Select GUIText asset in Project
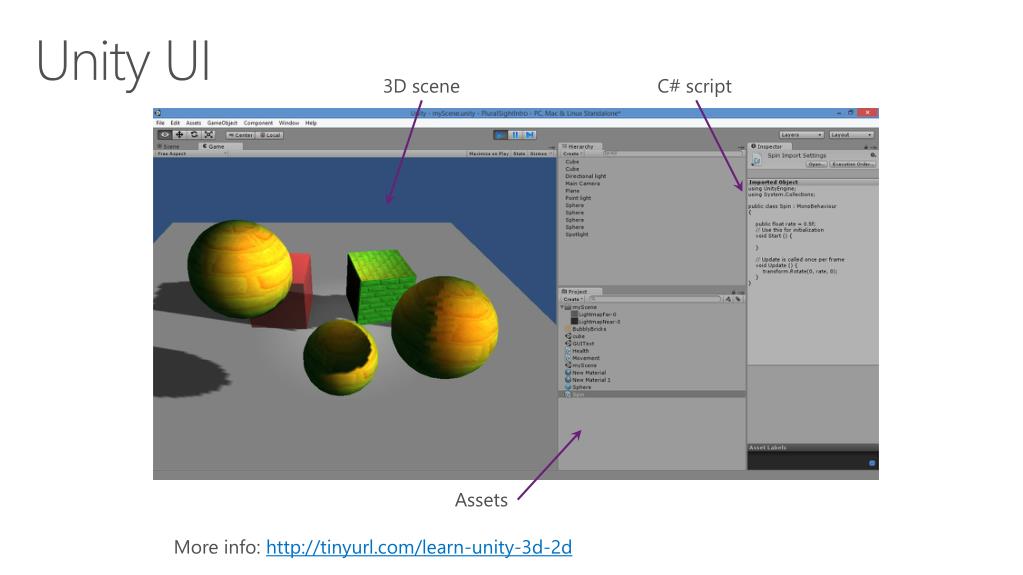Screen dimensions: 1023x575 (579, 343)
